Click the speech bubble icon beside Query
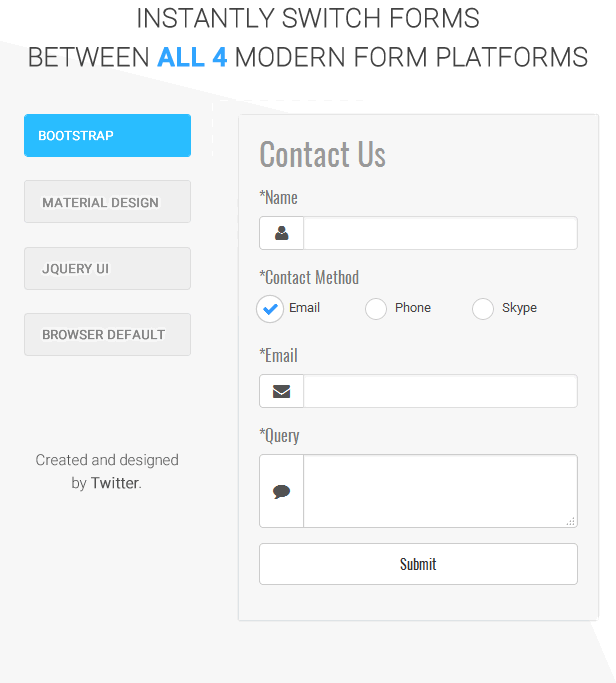 pos(282,491)
